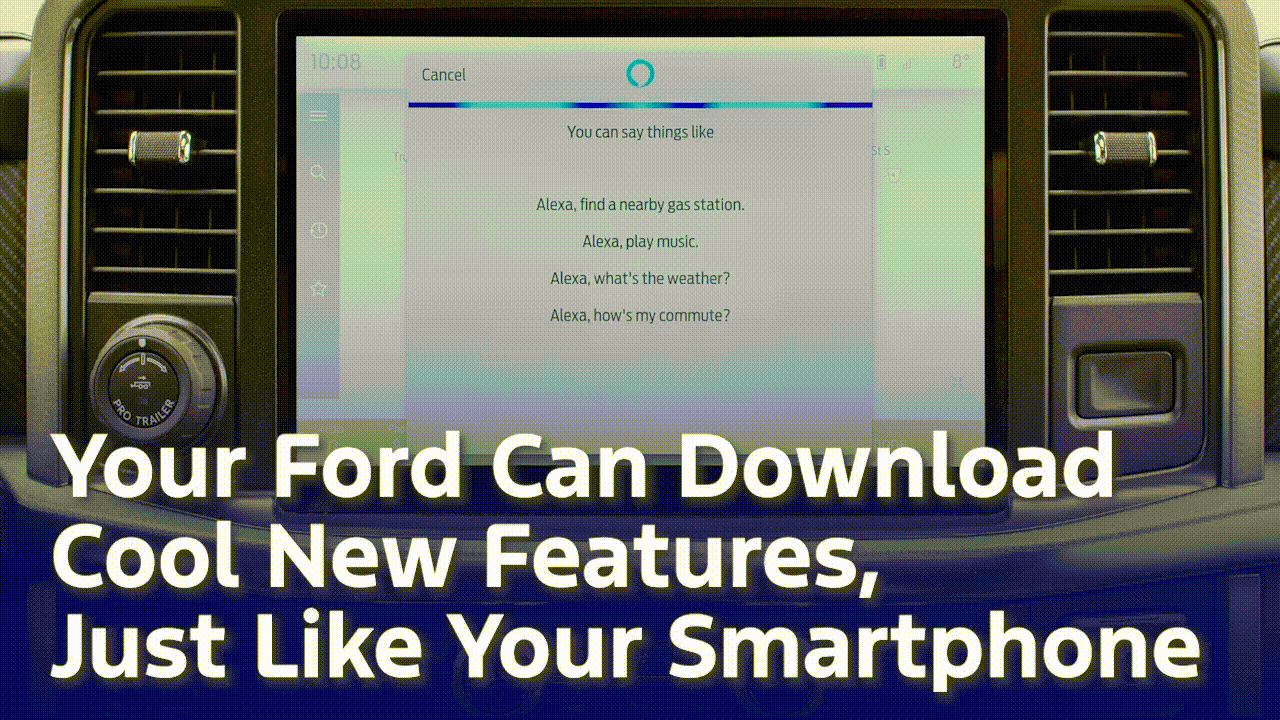Click the left air vent adjuster knob

pyautogui.click(x=162, y=148)
